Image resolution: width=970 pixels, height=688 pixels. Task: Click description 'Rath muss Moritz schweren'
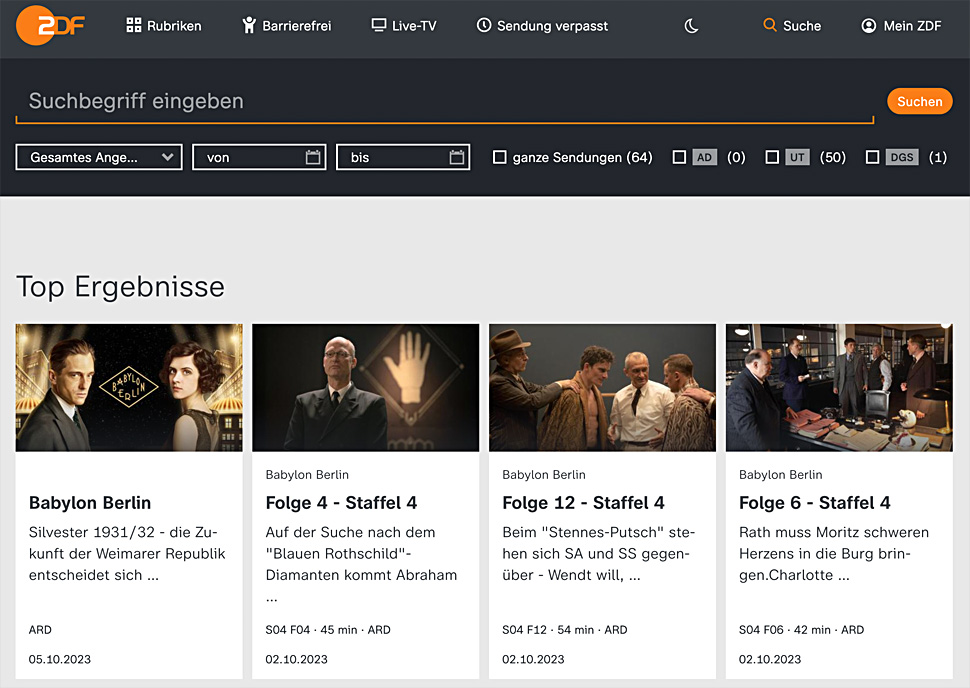[x=834, y=554]
